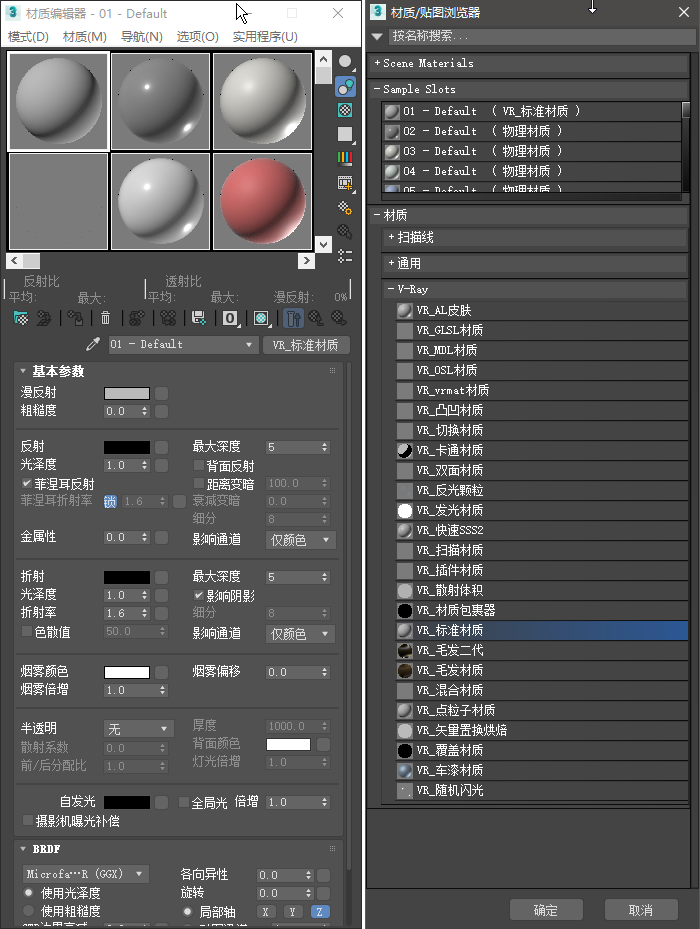Click the Go to Parent icon
The width and height of the screenshot is (700, 929).
315,318
